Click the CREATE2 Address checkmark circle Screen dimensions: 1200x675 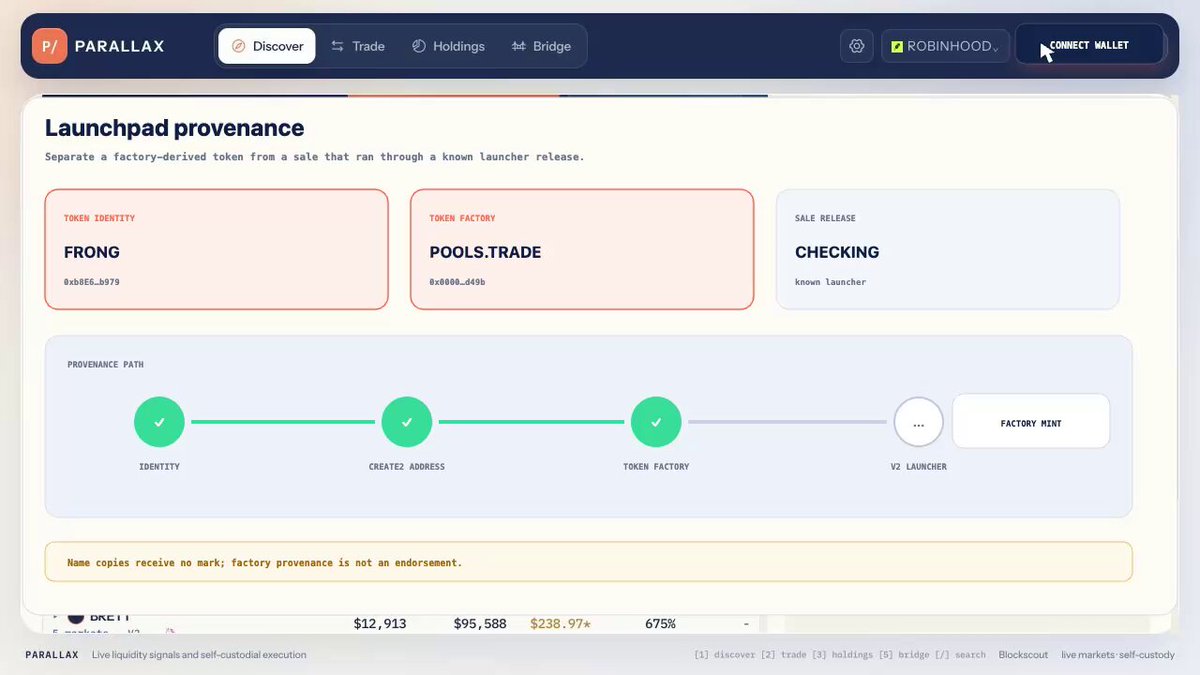tap(407, 422)
